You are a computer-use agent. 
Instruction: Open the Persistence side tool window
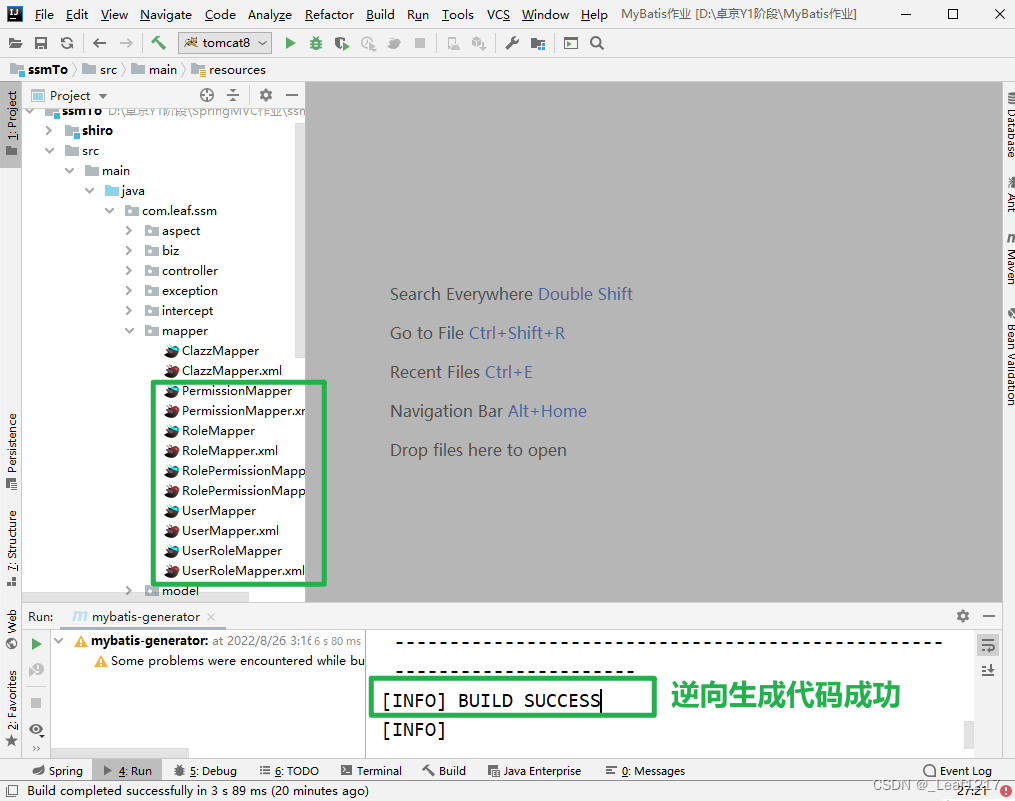(x=12, y=451)
